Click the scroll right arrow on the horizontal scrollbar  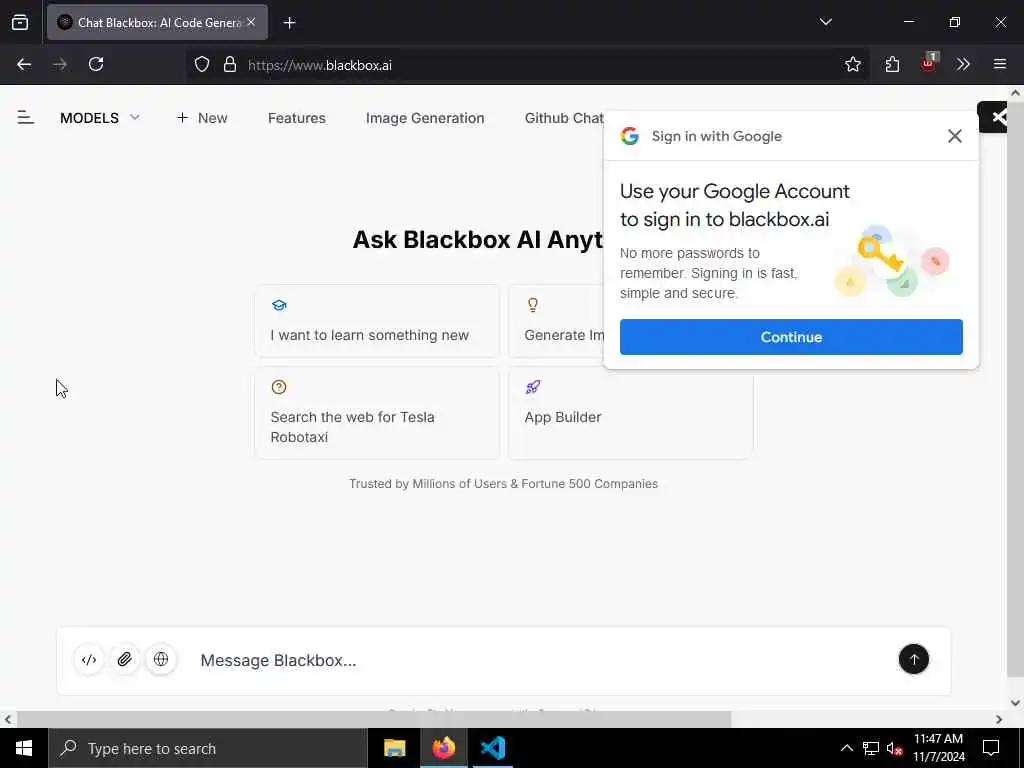tap(999, 719)
